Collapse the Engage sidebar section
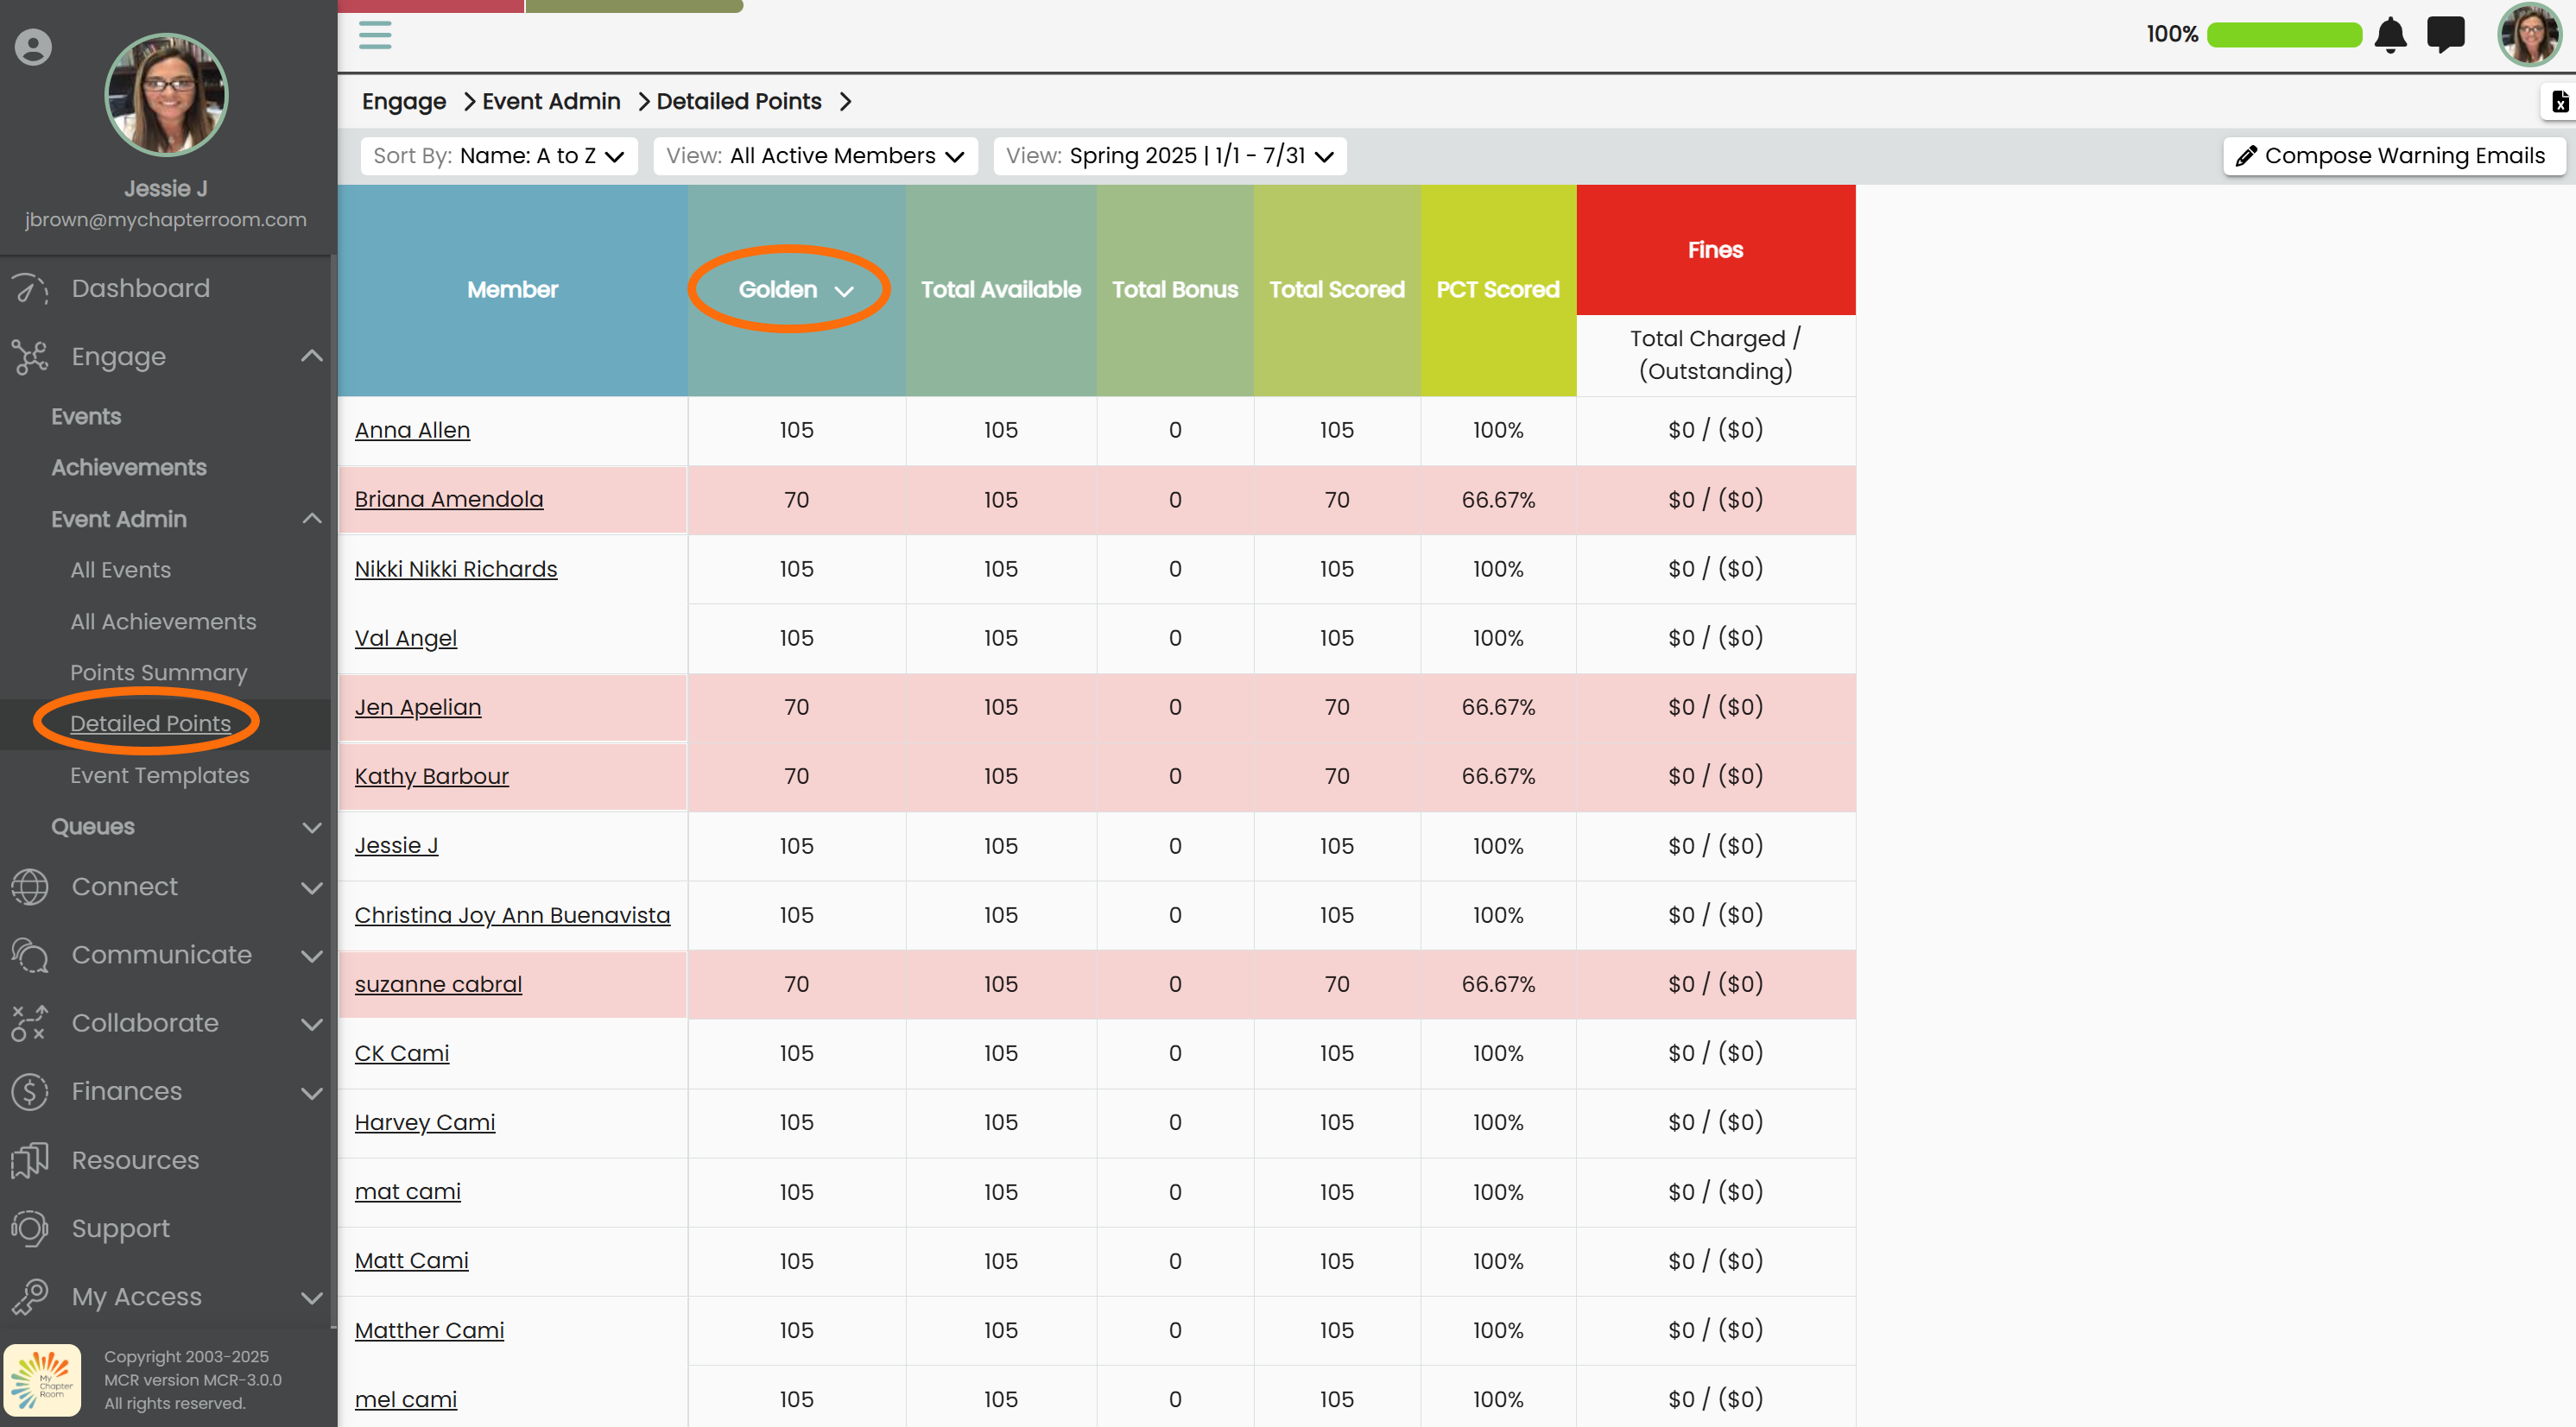 click(x=312, y=356)
